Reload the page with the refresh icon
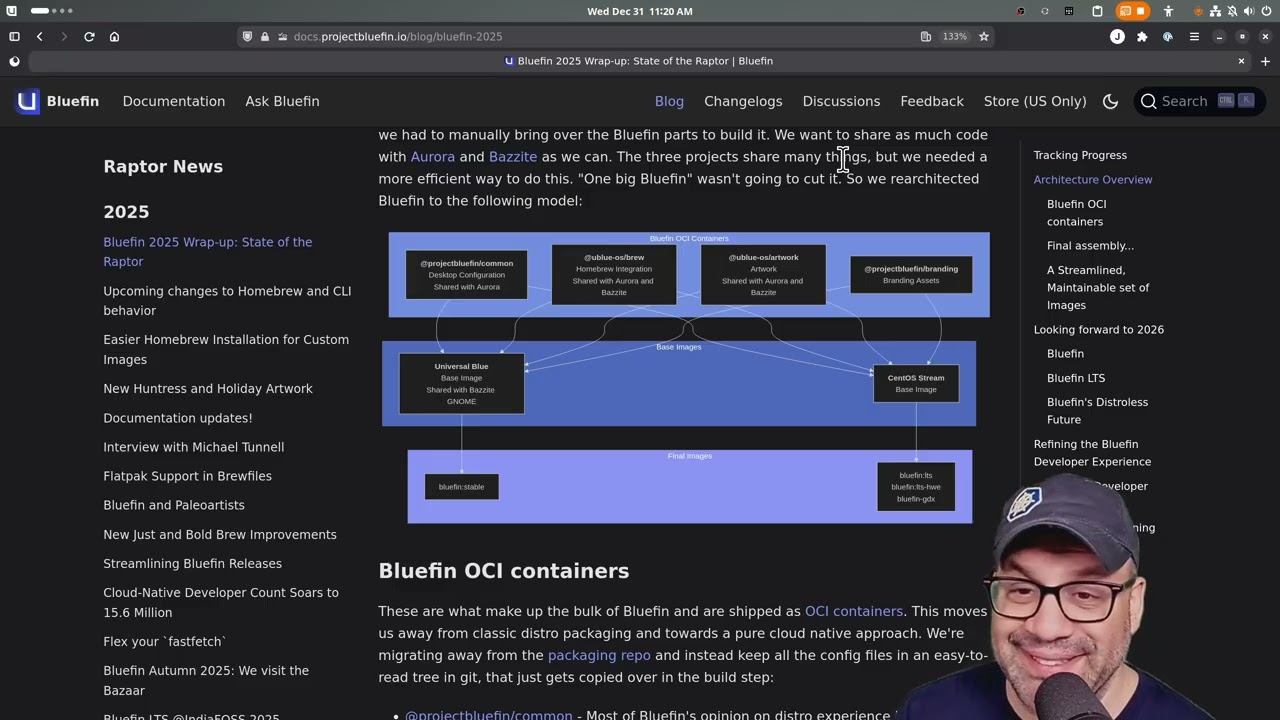This screenshot has width=1280, height=720. 89,37
